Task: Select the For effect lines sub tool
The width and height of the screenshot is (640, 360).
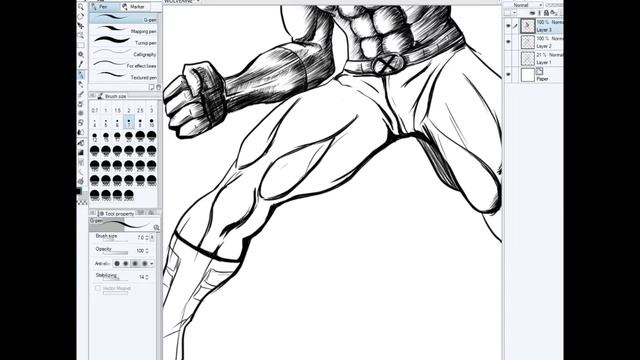Action: (x=123, y=64)
